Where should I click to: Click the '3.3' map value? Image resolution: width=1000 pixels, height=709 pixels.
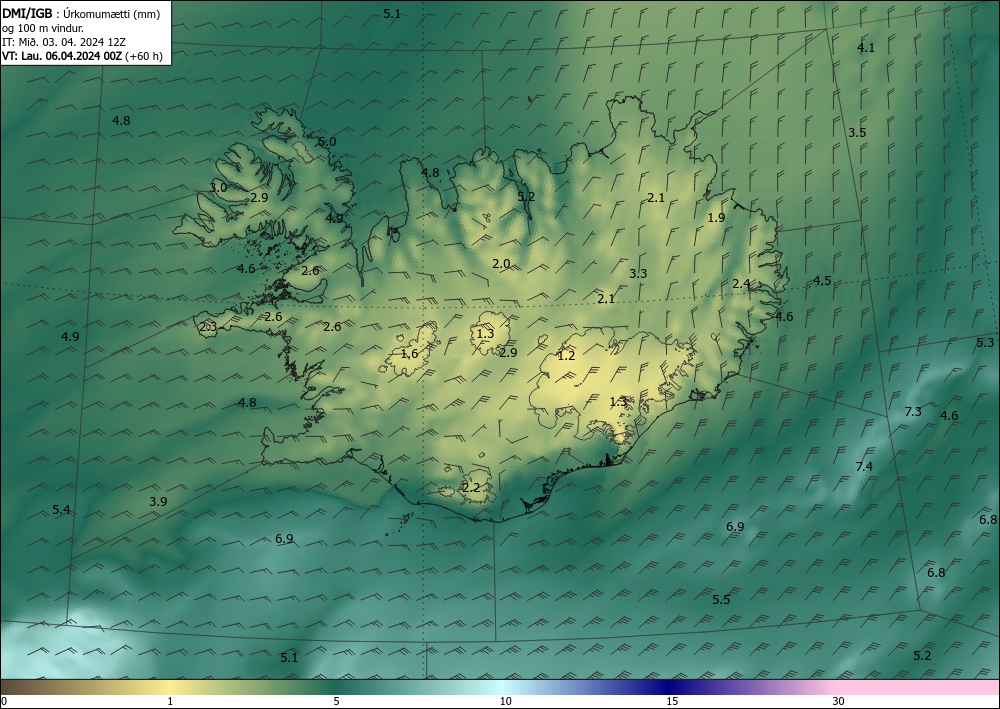point(638,274)
